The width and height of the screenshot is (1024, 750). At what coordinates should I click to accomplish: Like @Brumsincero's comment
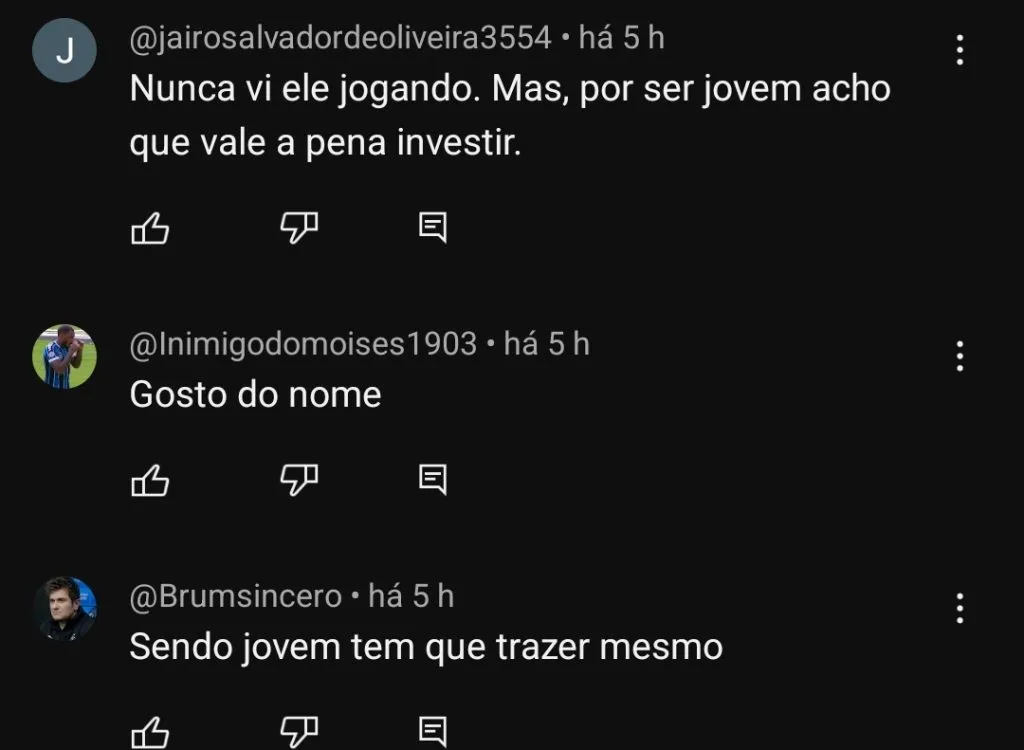pyautogui.click(x=150, y=732)
